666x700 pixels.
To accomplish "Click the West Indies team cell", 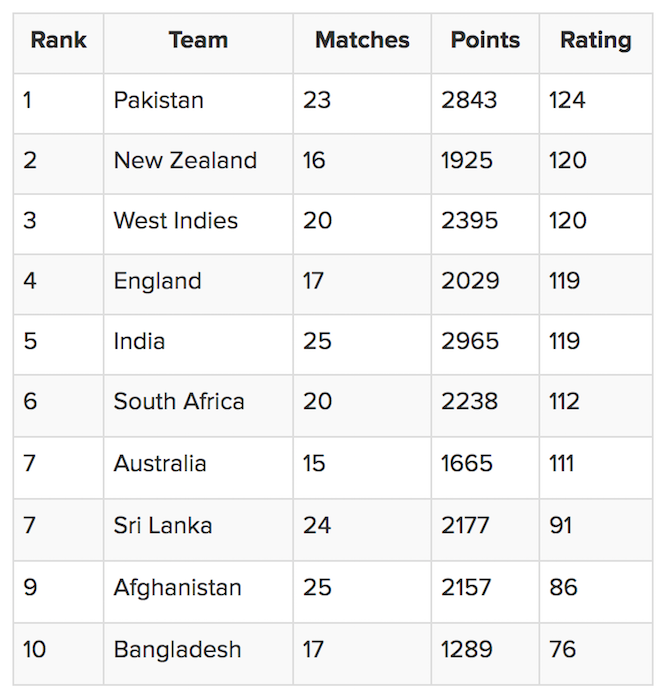I will click(x=176, y=221).
